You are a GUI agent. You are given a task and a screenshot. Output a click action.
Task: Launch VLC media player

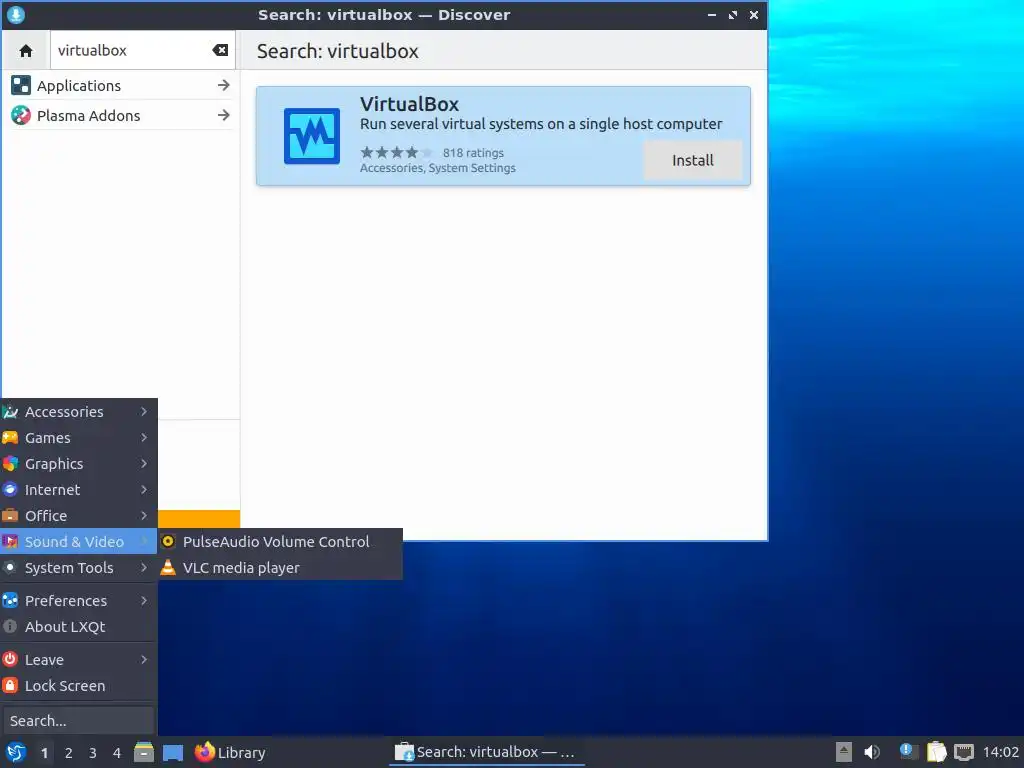pyautogui.click(x=280, y=568)
